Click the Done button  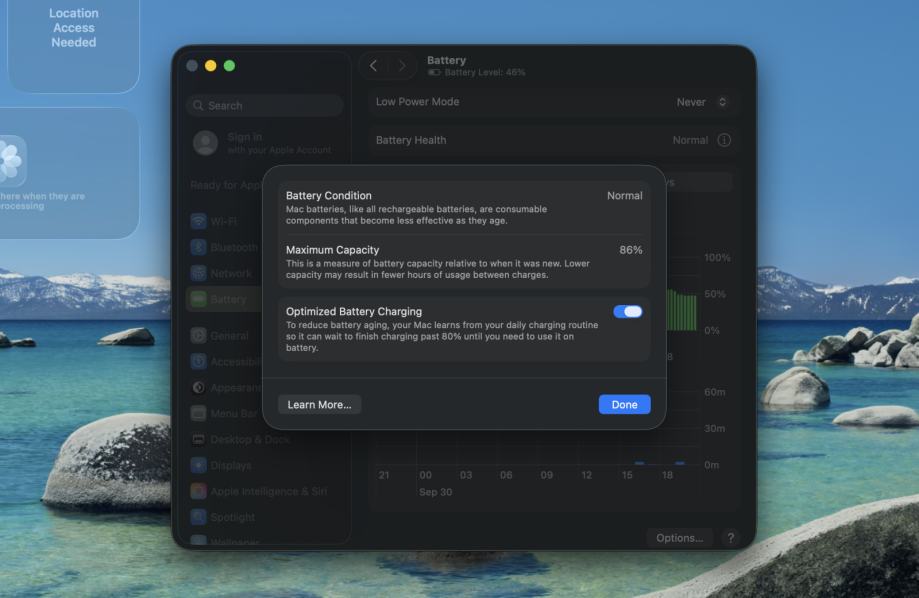point(624,405)
